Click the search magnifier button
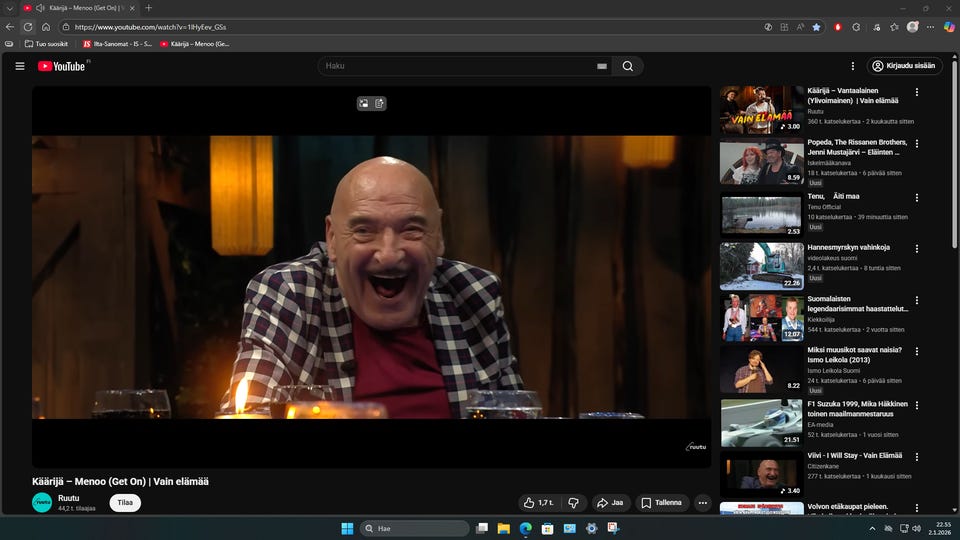The height and width of the screenshot is (540, 960). point(627,66)
